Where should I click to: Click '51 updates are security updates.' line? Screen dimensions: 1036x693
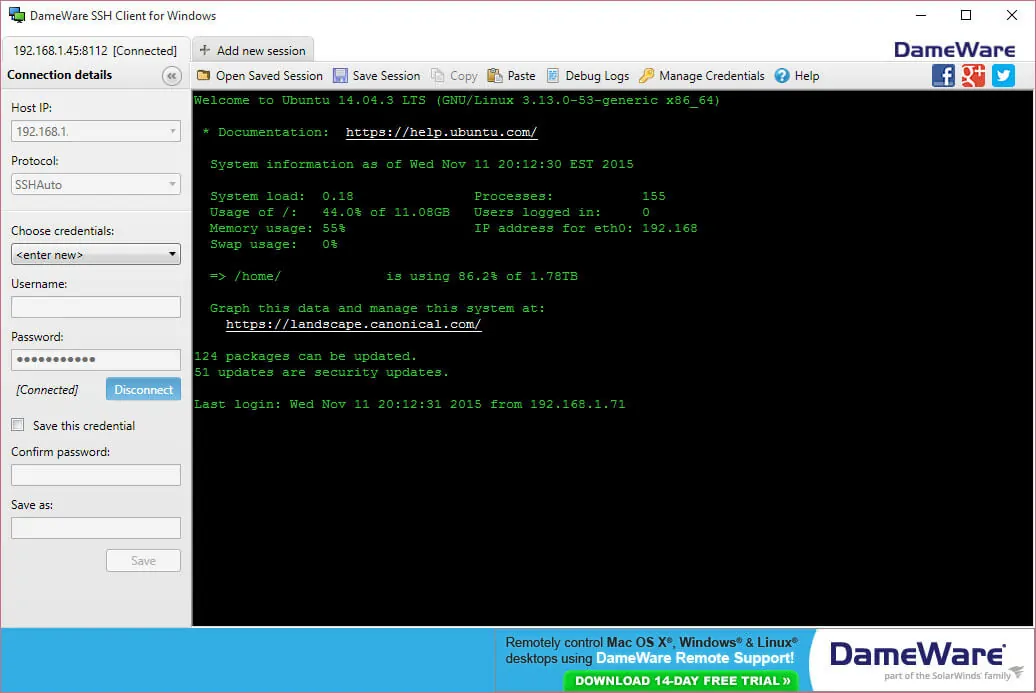coord(321,372)
